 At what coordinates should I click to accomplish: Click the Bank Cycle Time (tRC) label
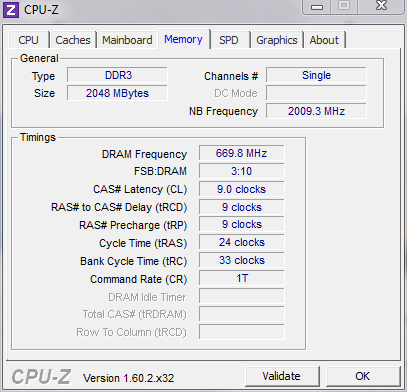133,261
